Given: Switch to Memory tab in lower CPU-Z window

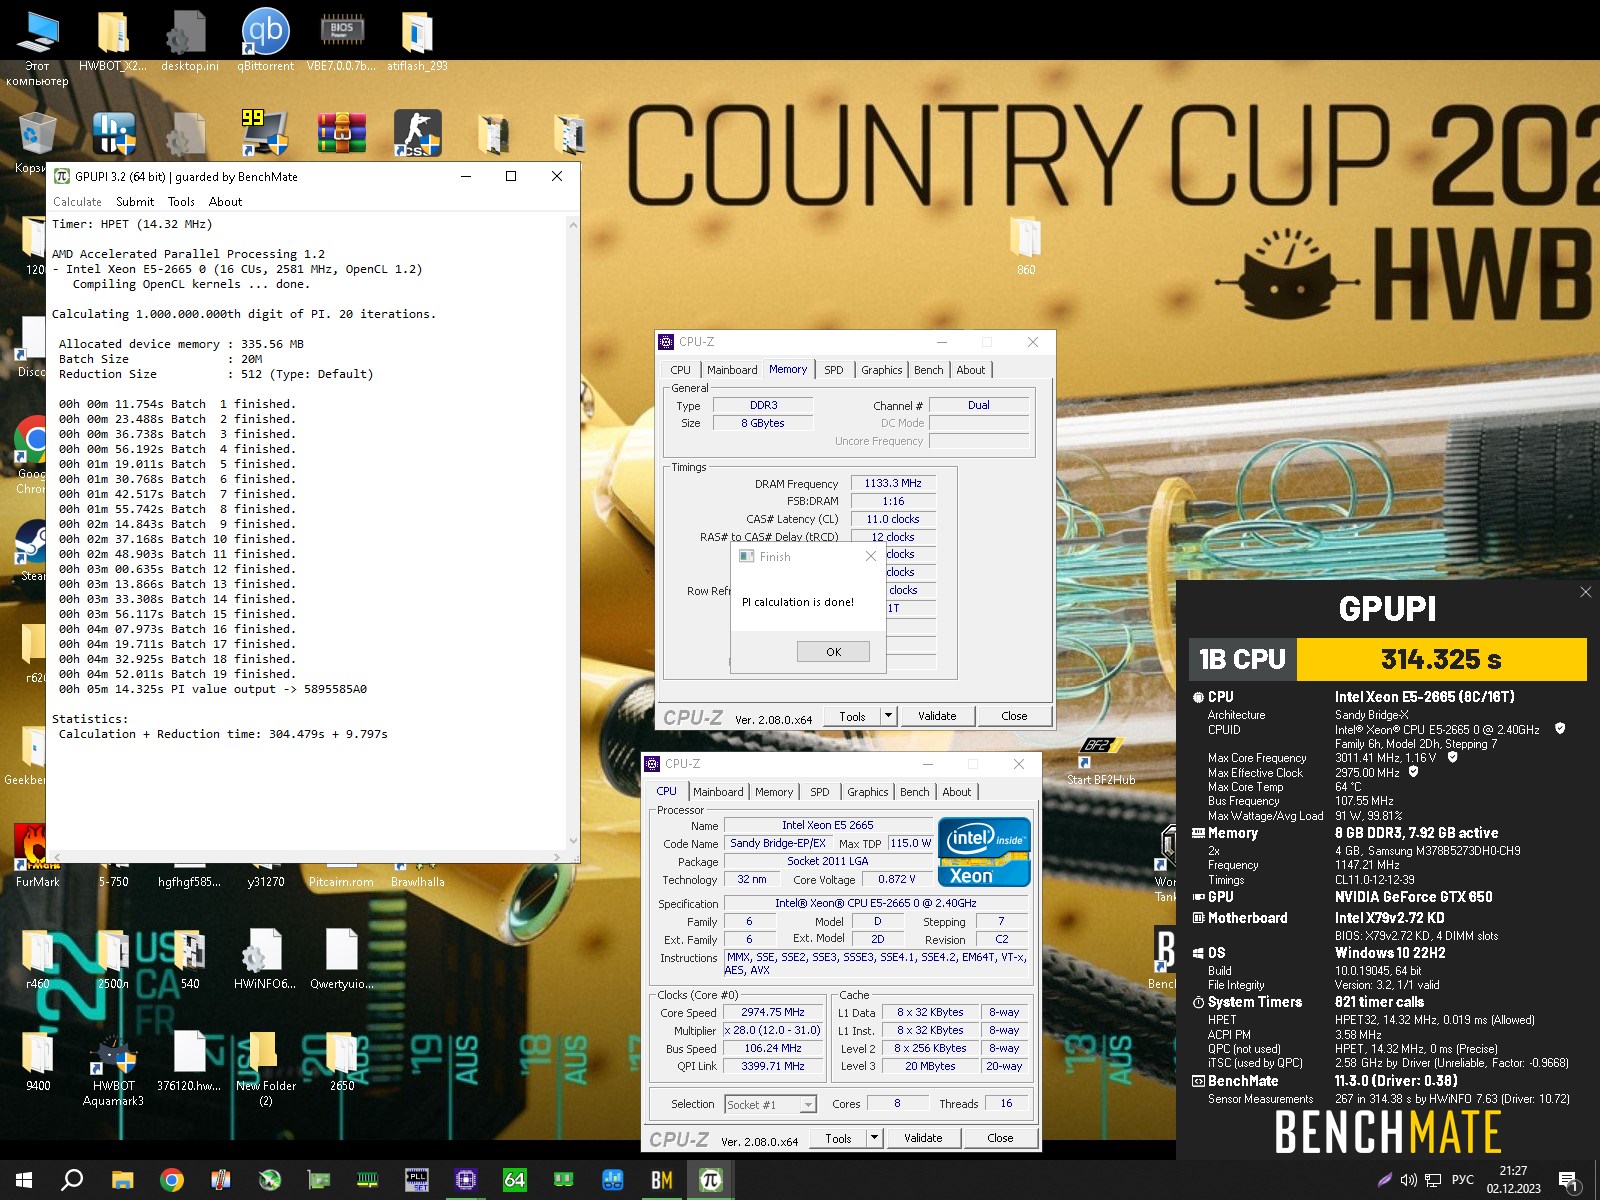Looking at the screenshot, I should pyautogui.click(x=774, y=792).
